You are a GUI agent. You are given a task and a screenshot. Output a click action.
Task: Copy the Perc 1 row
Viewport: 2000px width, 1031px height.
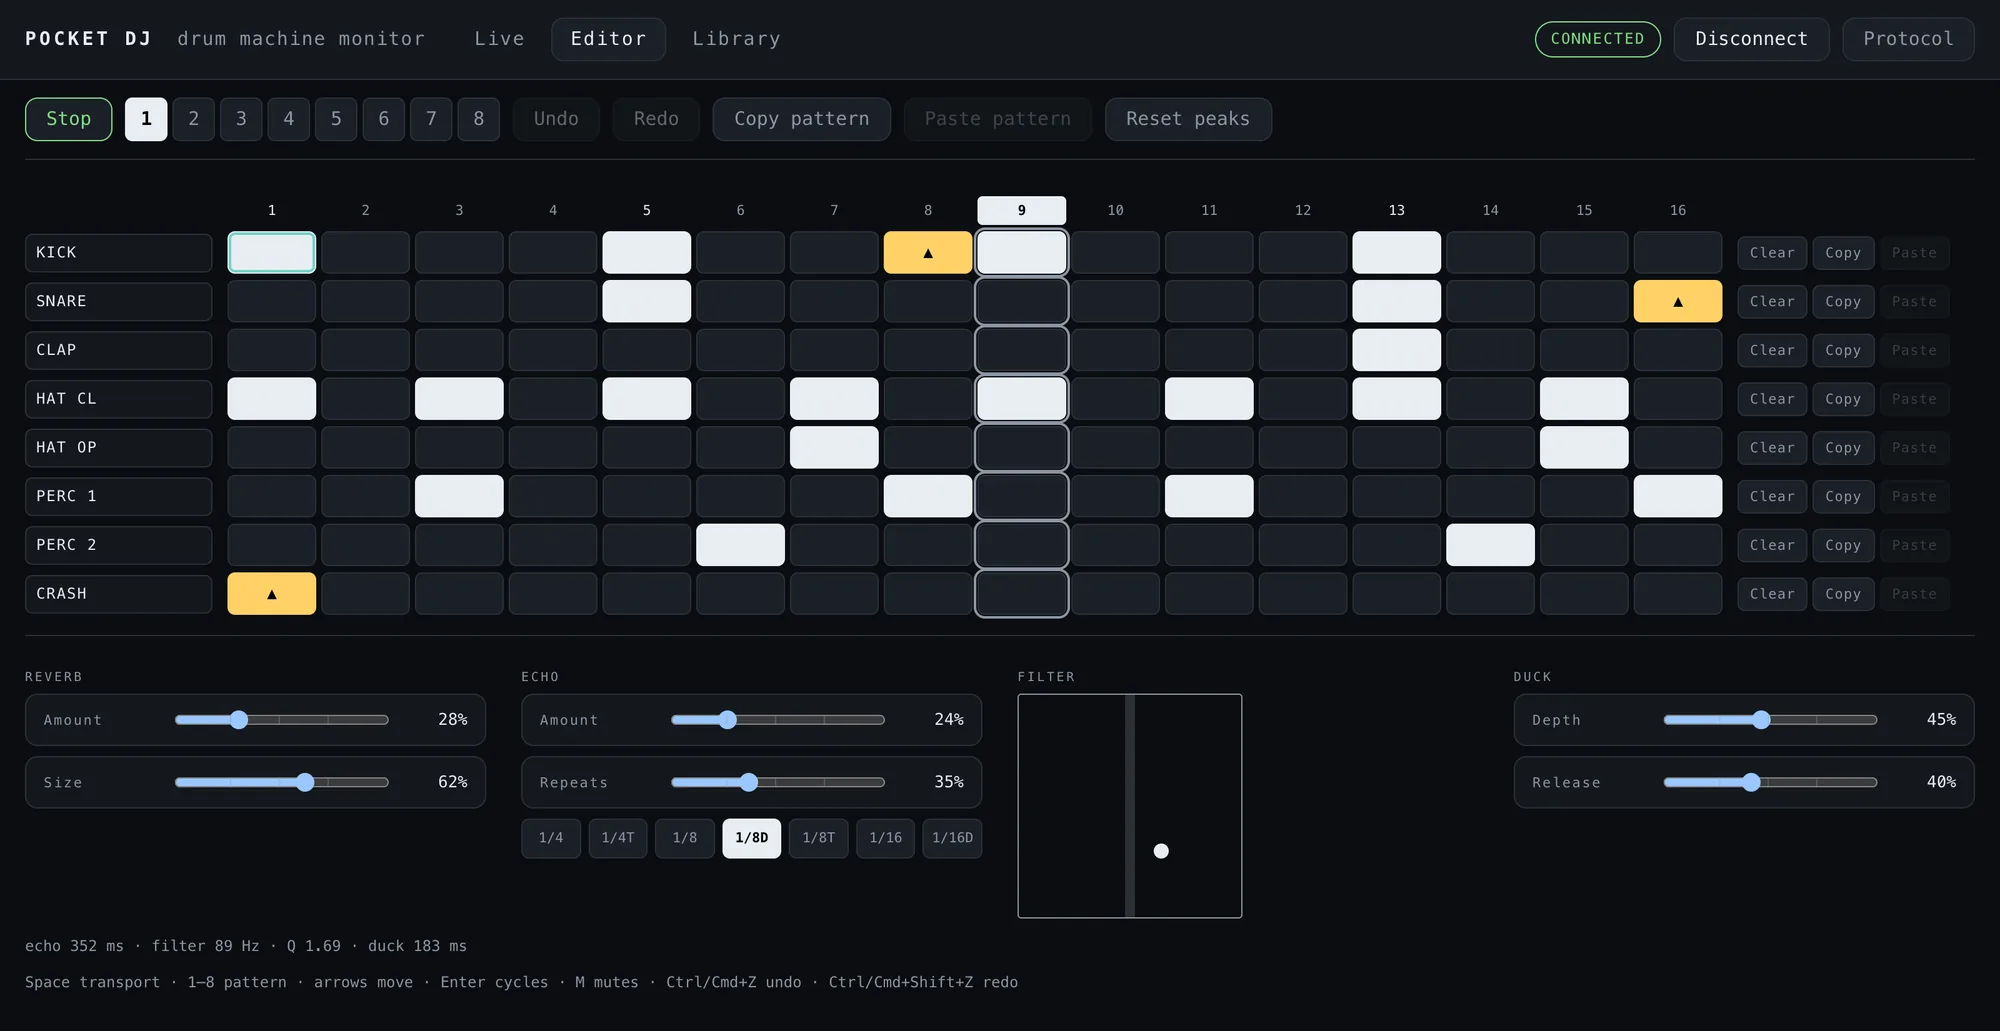[x=1842, y=496]
